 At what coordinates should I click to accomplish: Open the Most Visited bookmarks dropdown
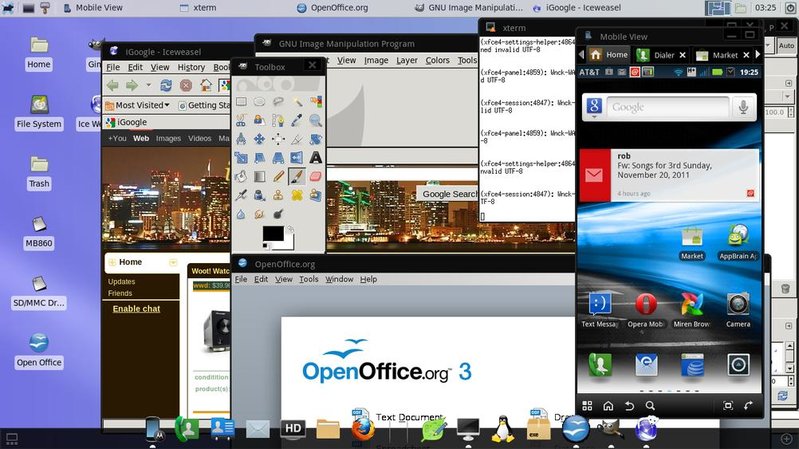137,105
